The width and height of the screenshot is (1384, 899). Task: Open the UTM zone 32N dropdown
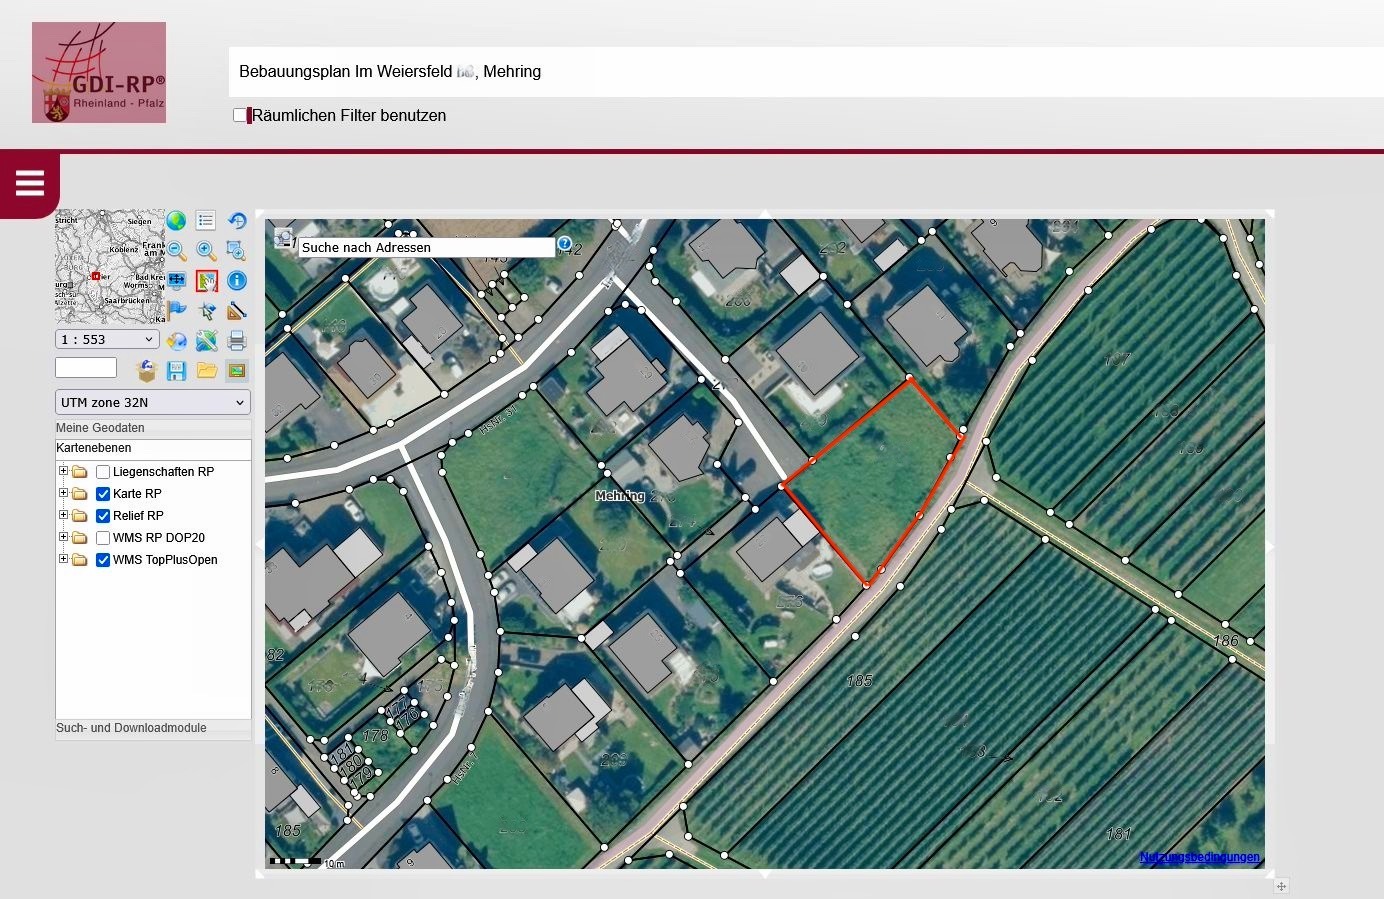click(x=152, y=403)
